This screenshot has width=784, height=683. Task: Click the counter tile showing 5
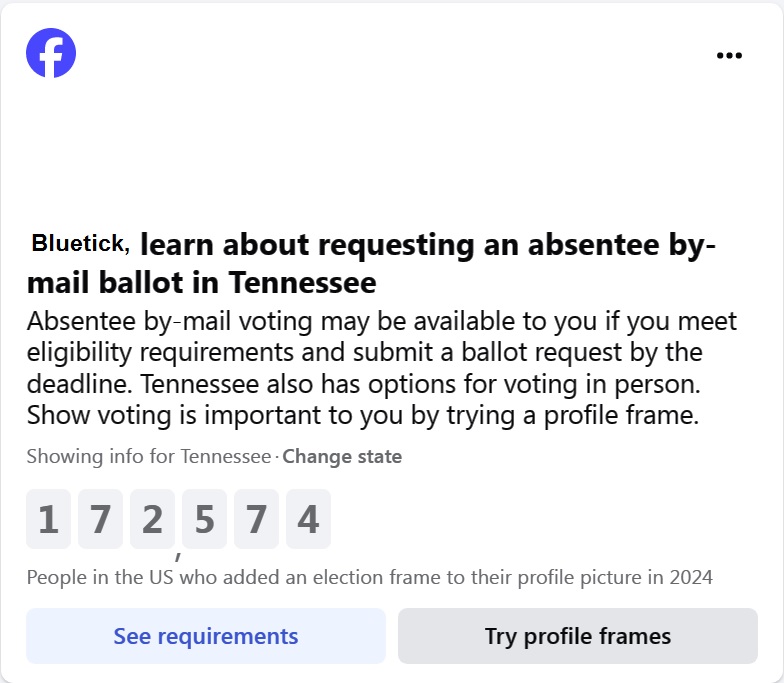coord(204,519)
